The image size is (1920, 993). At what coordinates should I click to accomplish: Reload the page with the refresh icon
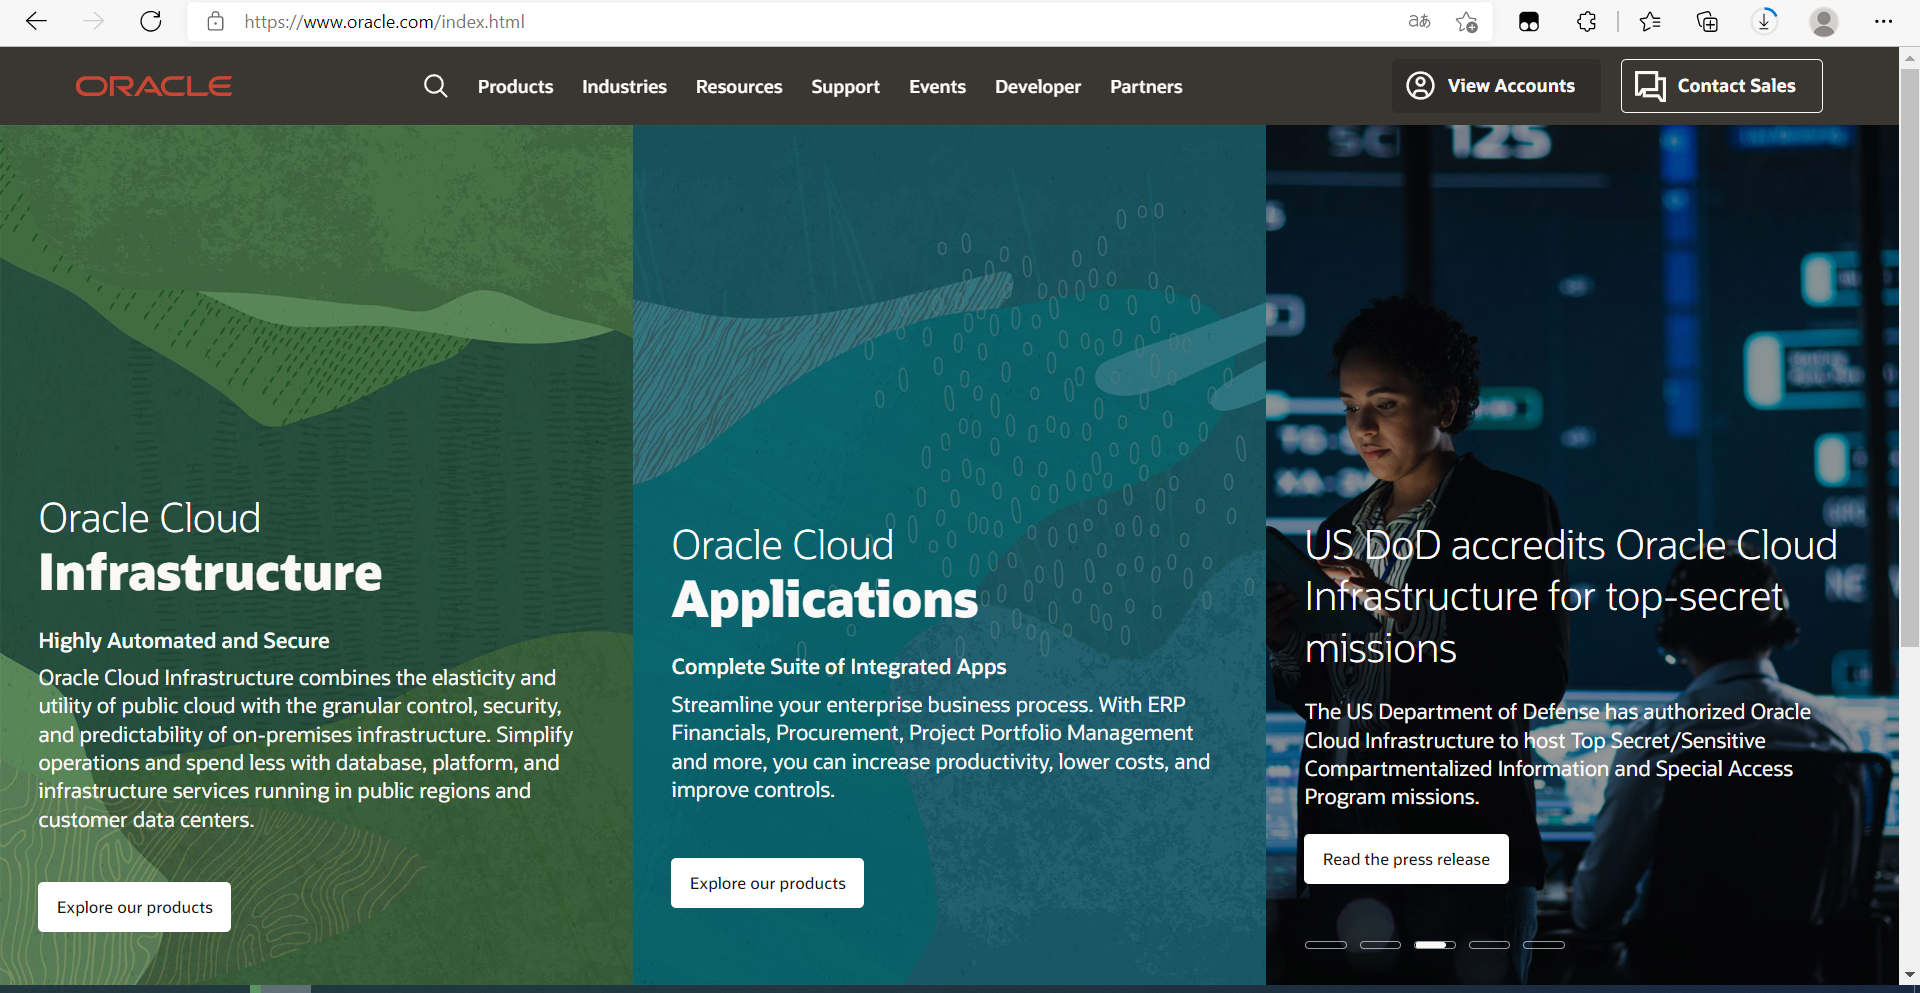pyautogui.click(x=151, y=21)
